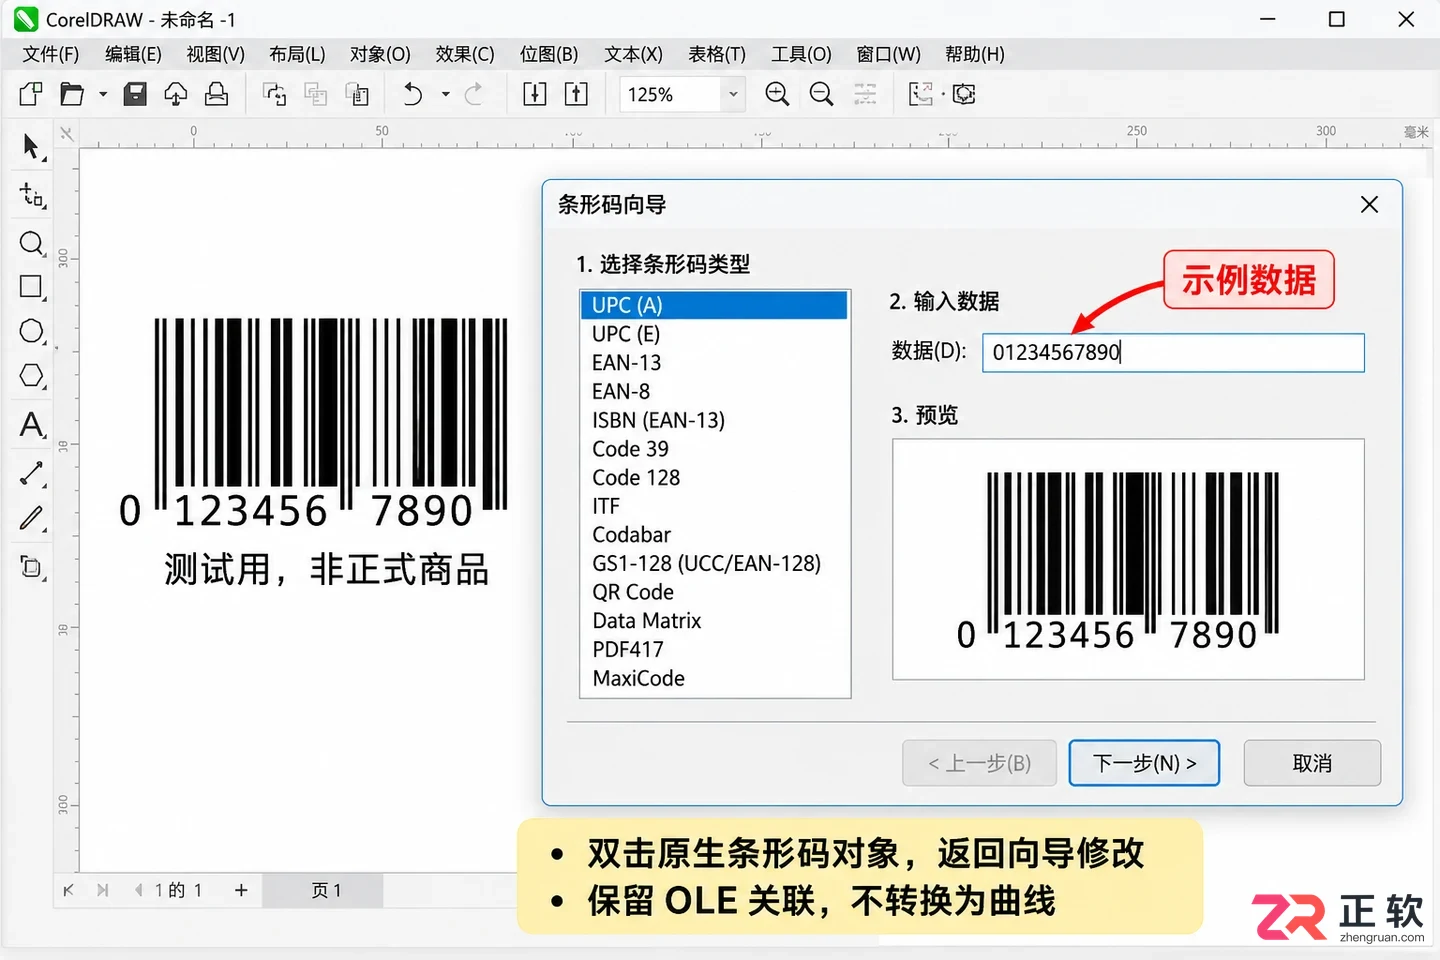Choose the Ellipse tool
Image resolution: width=1440 pixels, height=960 pixels.
coord(32,331)
